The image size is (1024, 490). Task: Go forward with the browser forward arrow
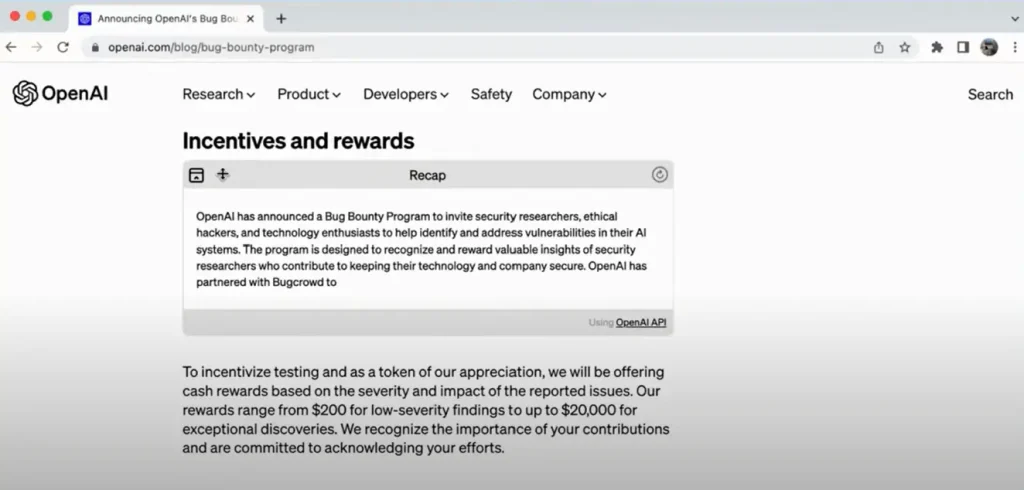37,47
